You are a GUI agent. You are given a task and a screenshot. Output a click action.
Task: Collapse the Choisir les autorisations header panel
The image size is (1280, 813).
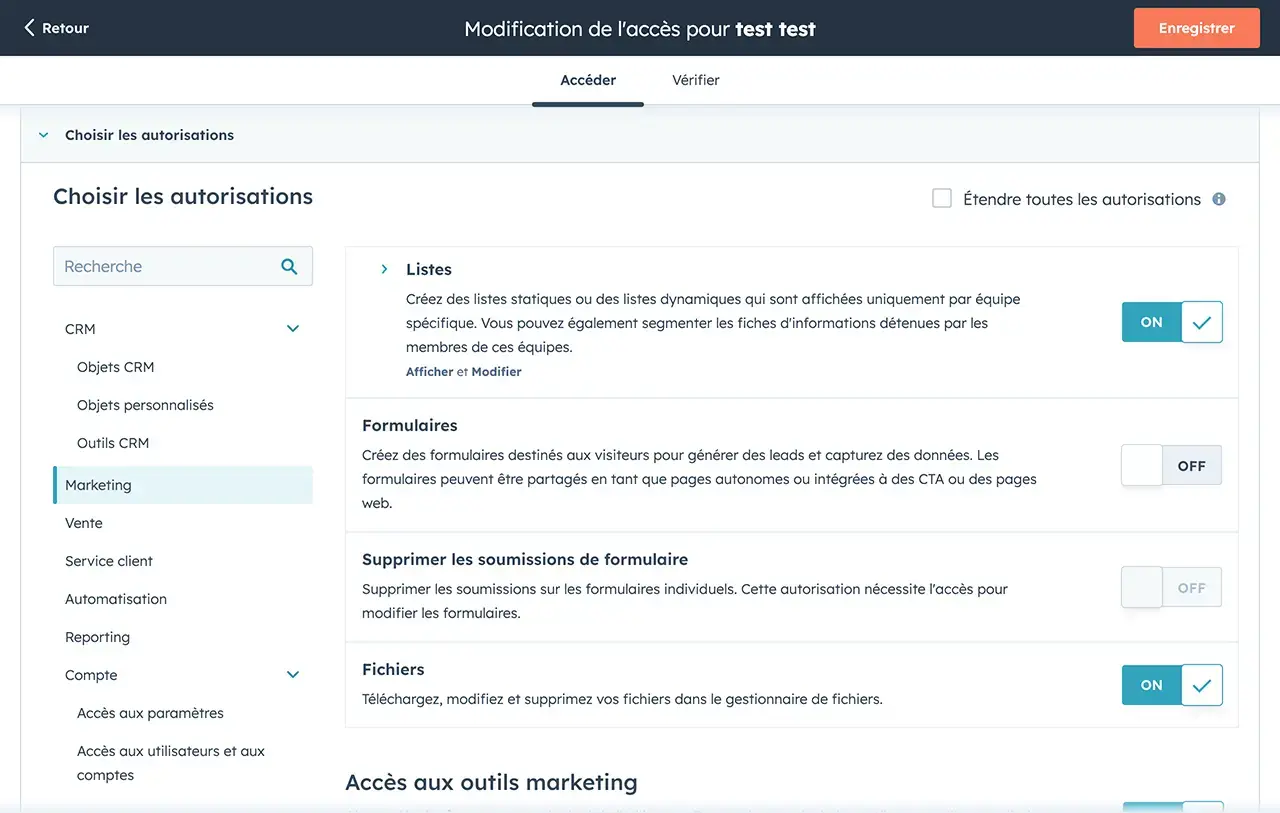(44, 135)
